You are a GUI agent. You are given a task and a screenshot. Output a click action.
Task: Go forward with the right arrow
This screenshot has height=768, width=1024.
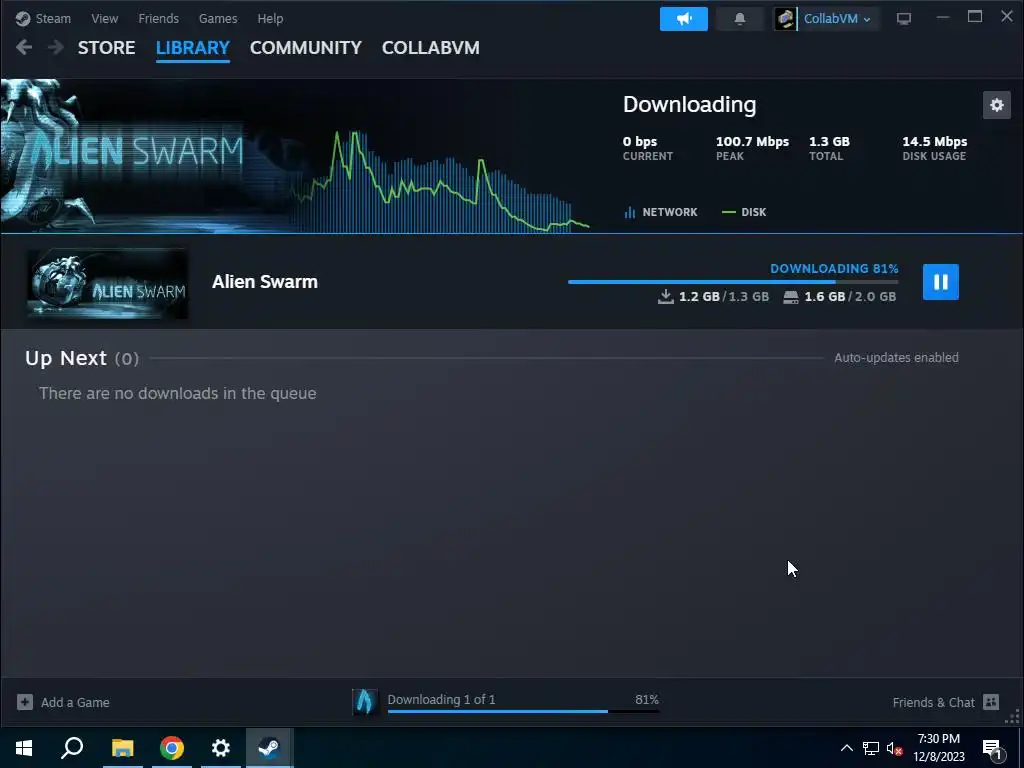56,47
